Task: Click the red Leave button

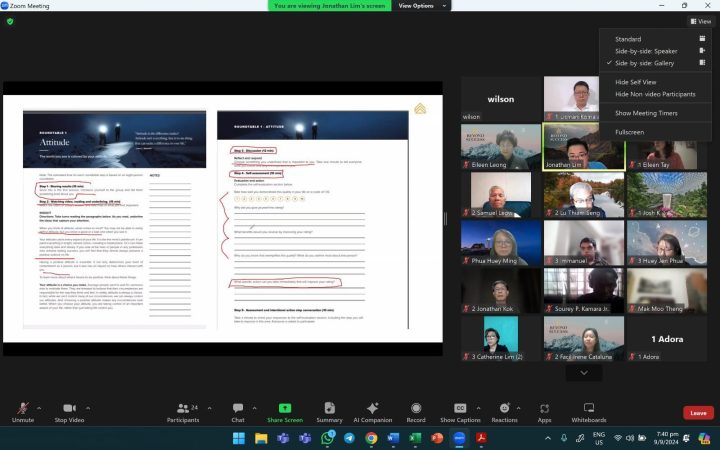Action: point(698,412)
